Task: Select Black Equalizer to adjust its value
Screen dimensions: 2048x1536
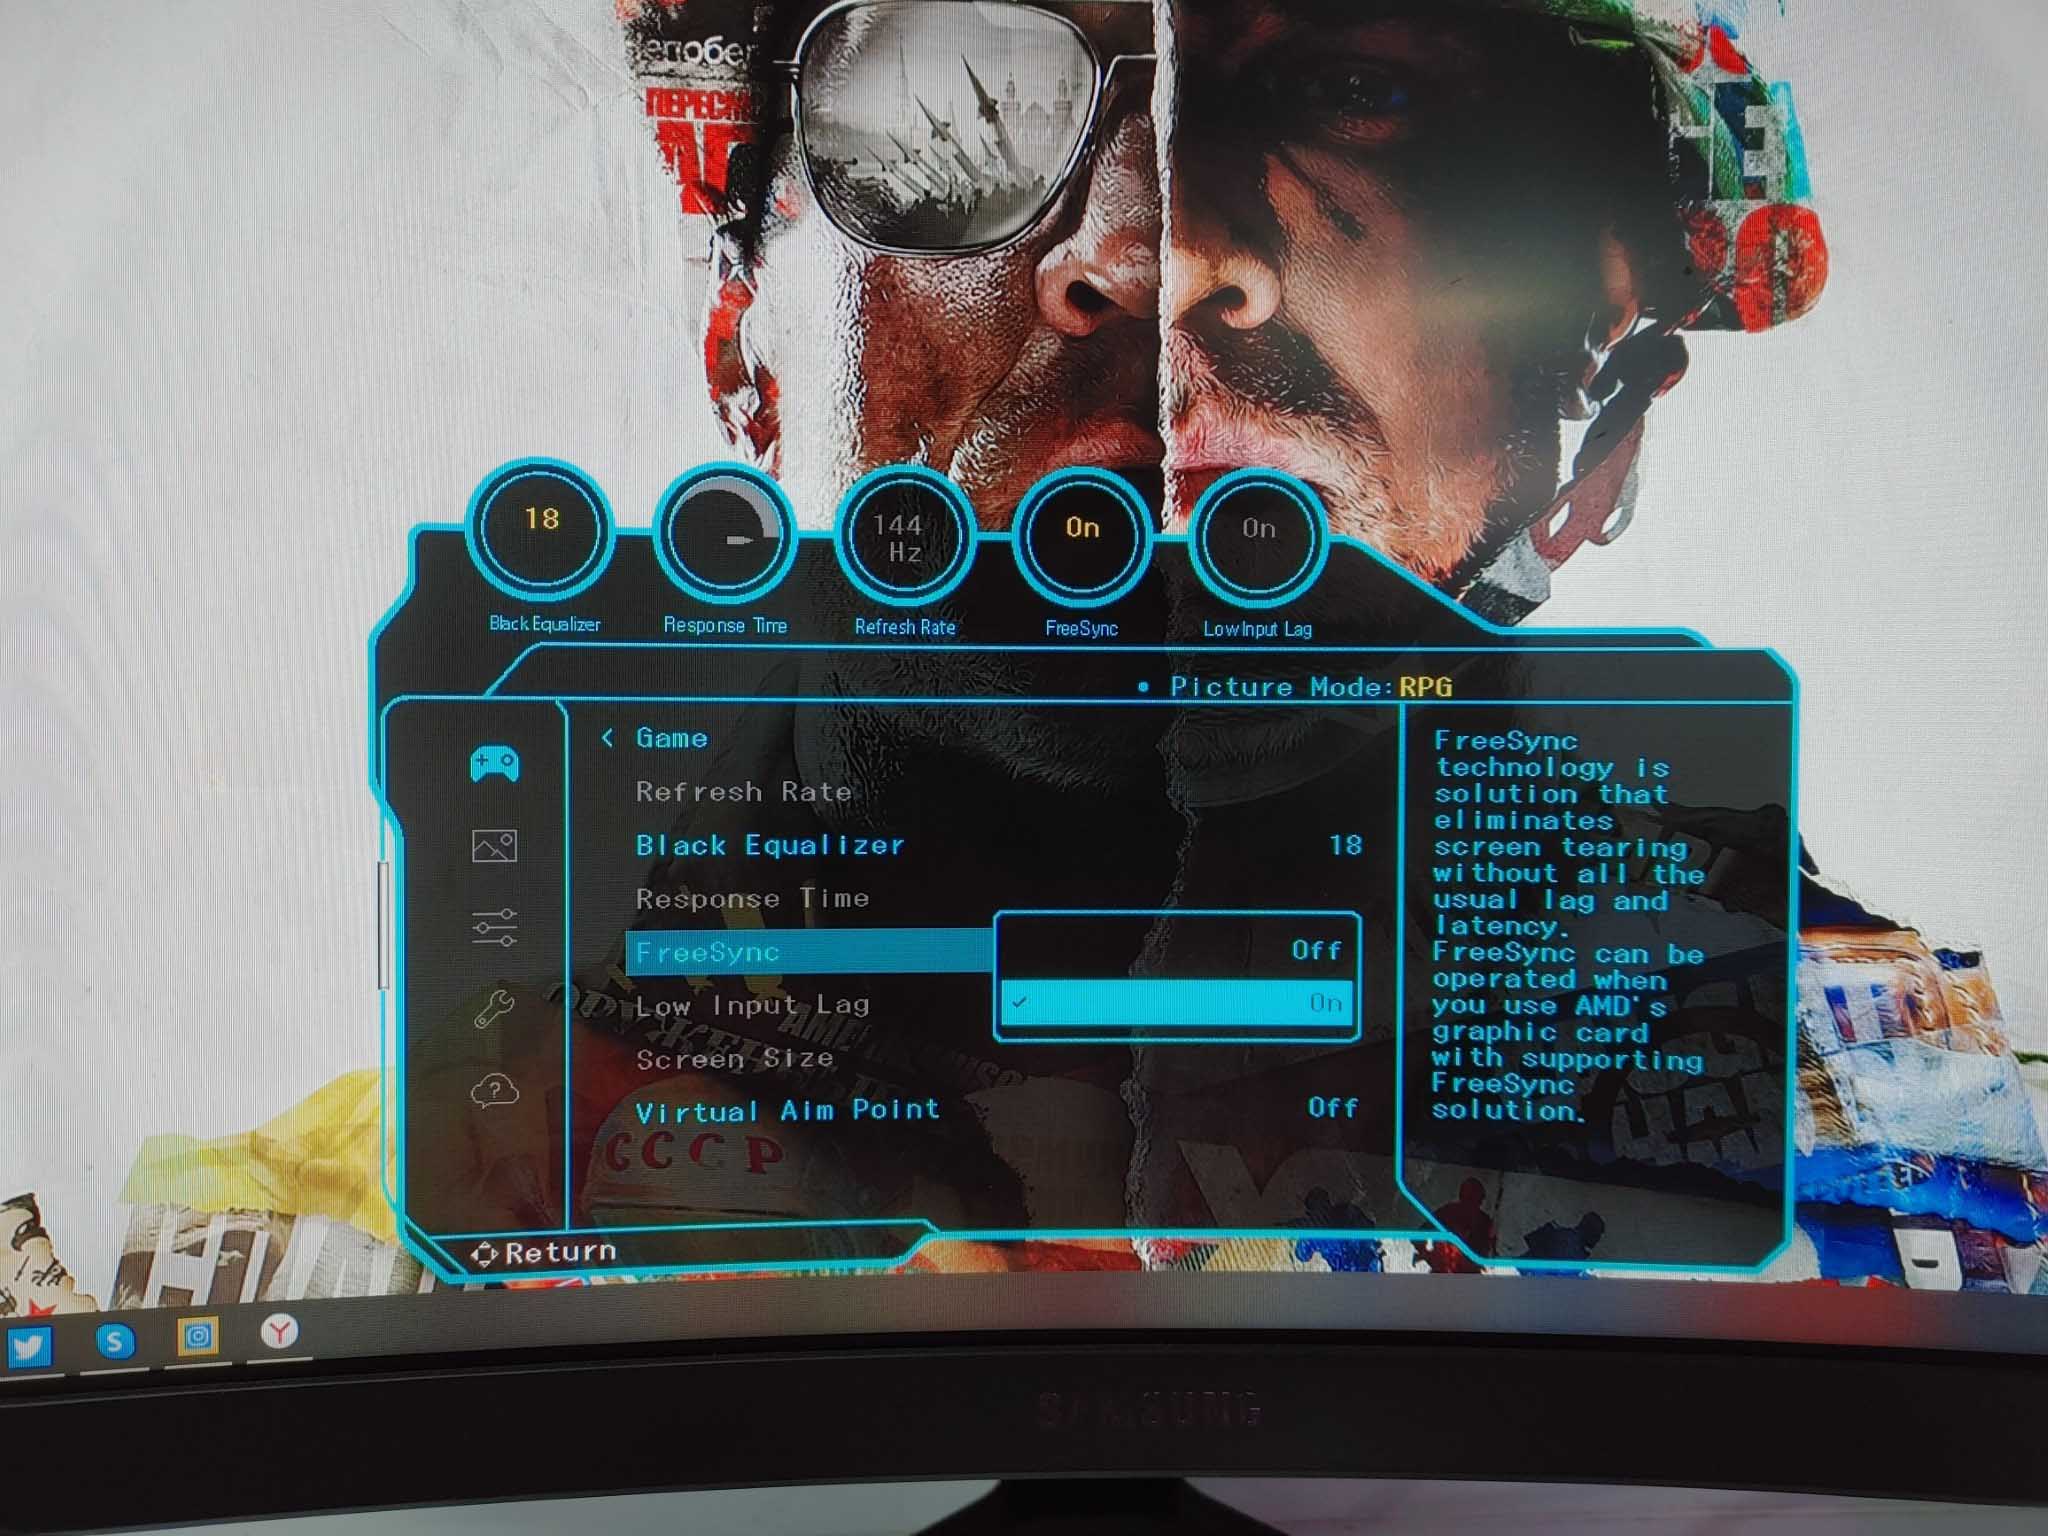Action: (770, 845)
